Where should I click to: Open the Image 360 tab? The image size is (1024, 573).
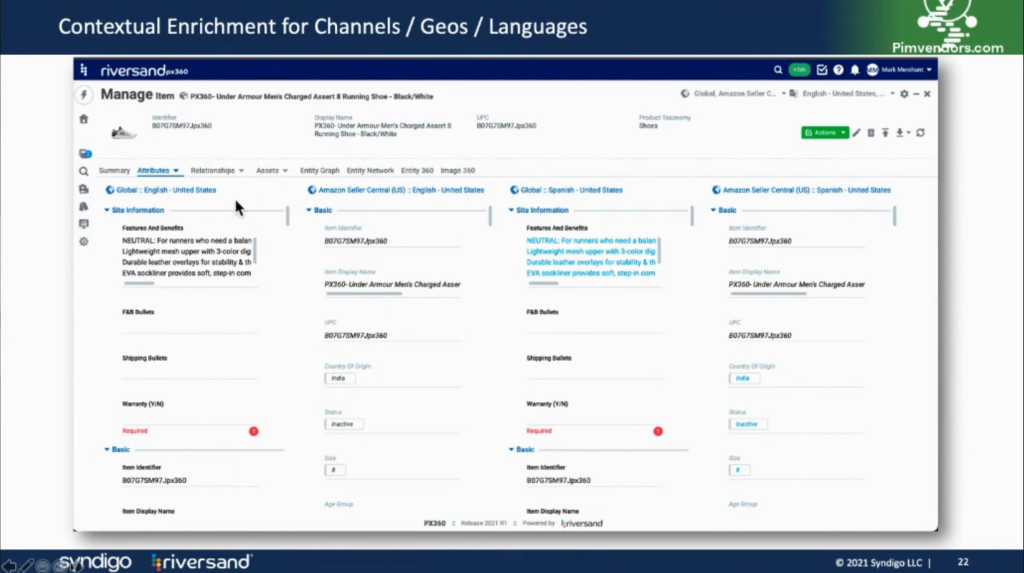coord(458,171)
